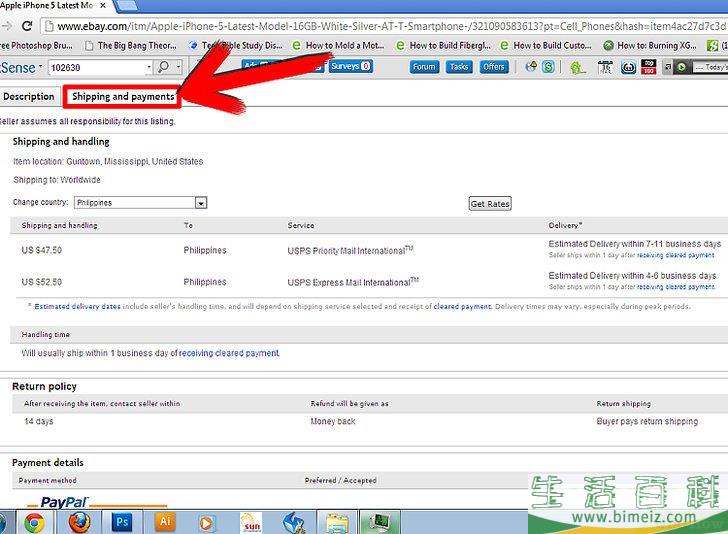
Task: Open the Forum toolbar button
Action: coord(424,67)
